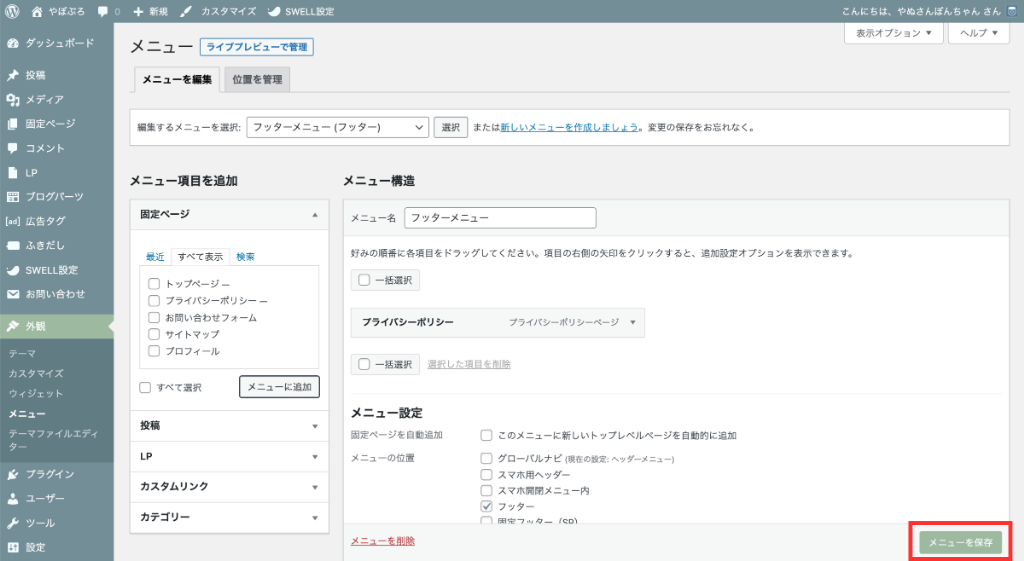Open プラグイン plug icon in sidebar
Viewport: 1024px width, 561px height.
[13, 475]
